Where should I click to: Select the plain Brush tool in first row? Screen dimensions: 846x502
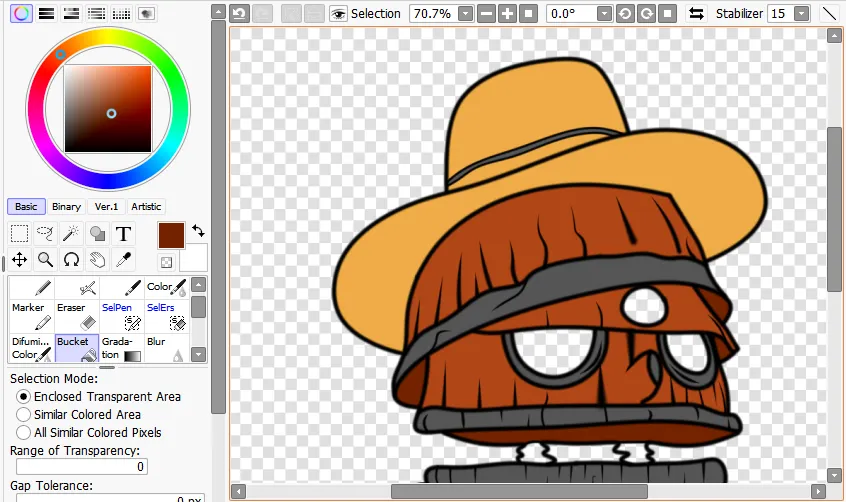pyautogui.click(x=122, y=287)
